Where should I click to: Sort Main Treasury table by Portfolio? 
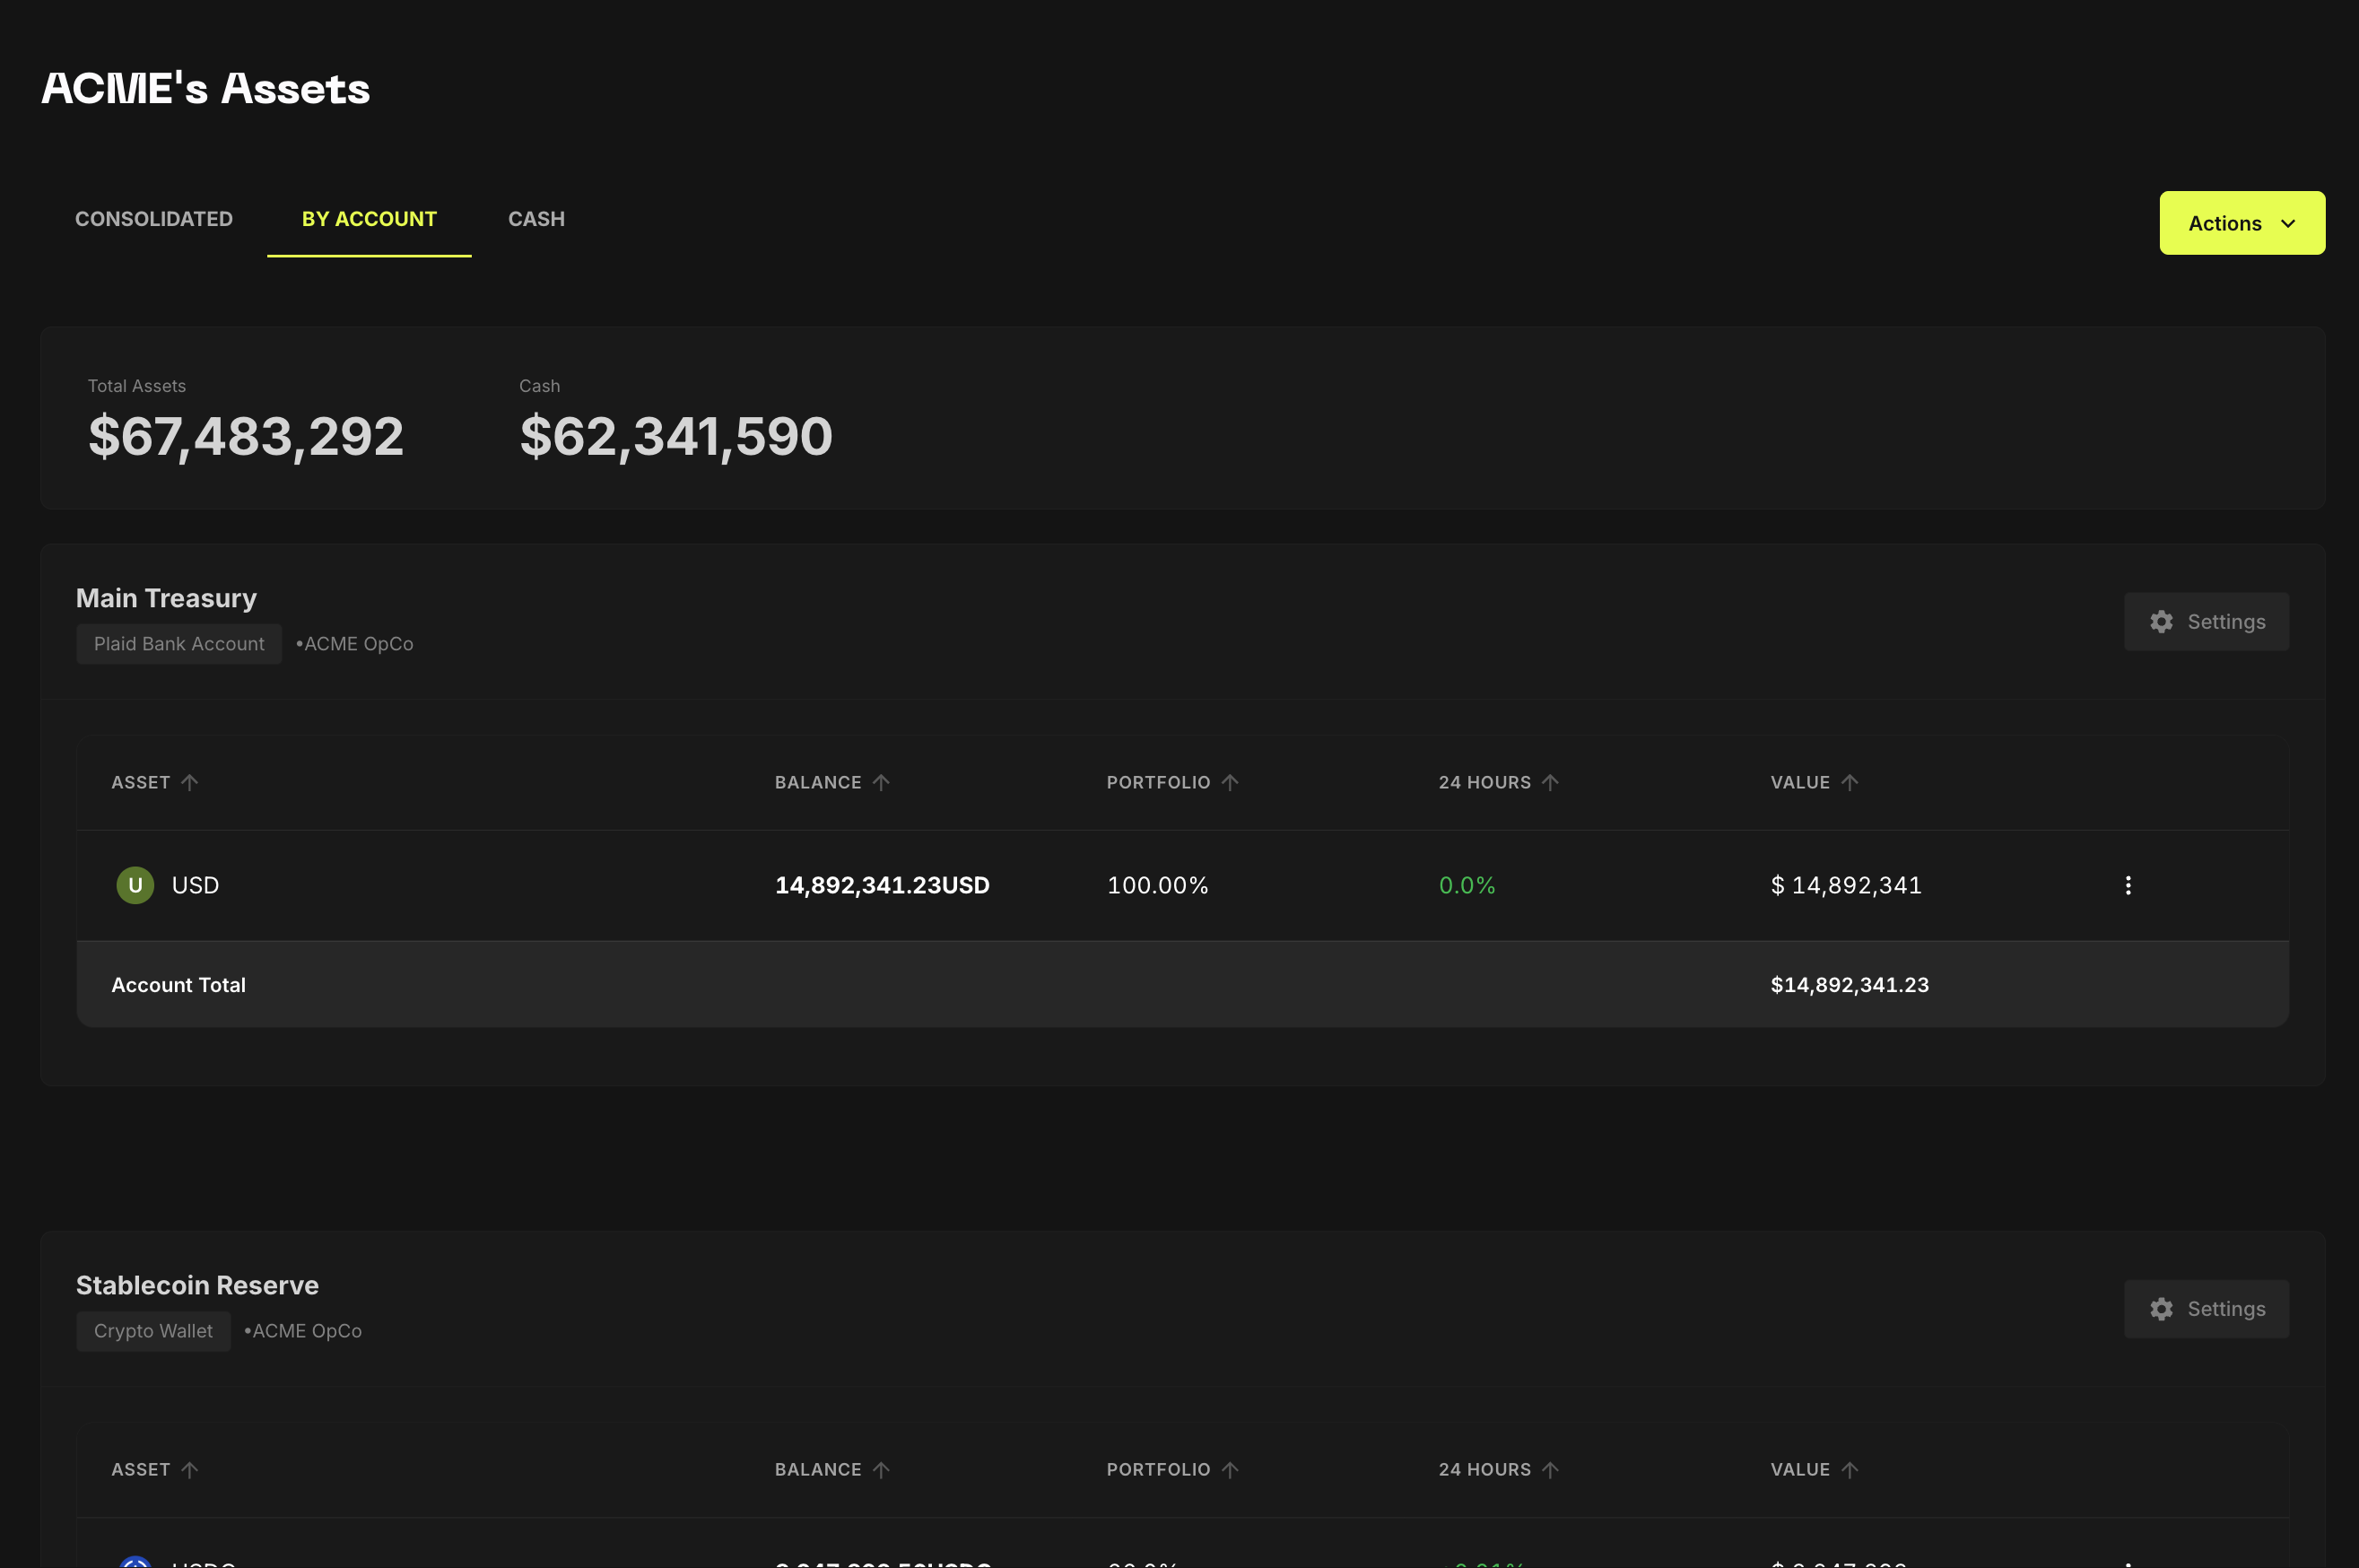tap(1172, 782)
